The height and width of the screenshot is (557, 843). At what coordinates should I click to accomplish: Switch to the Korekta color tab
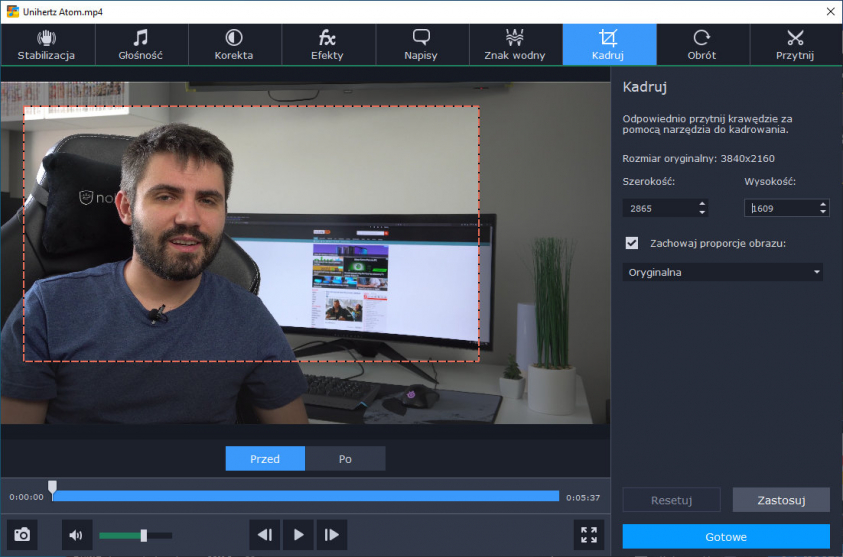234,45
